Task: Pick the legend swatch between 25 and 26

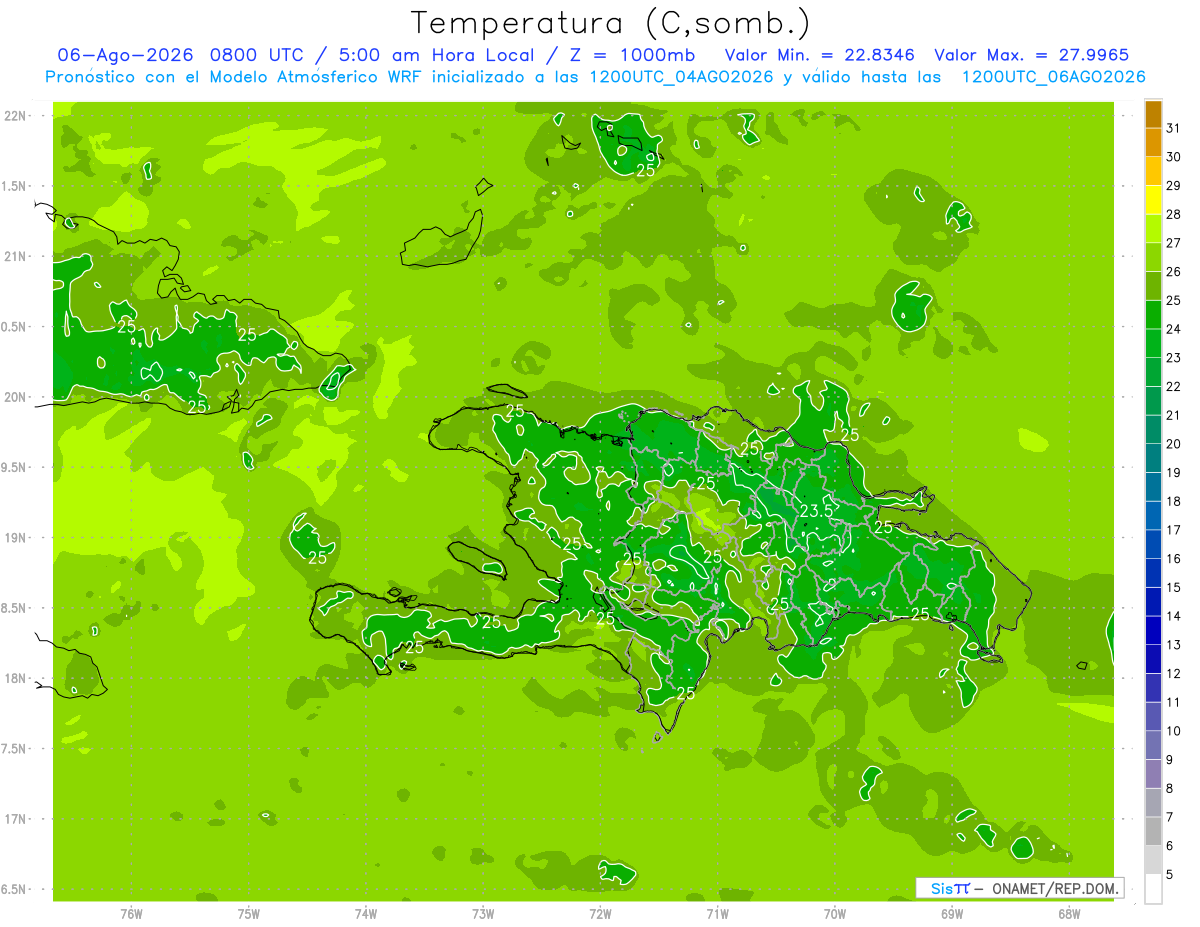Action: coord(1154,286)
